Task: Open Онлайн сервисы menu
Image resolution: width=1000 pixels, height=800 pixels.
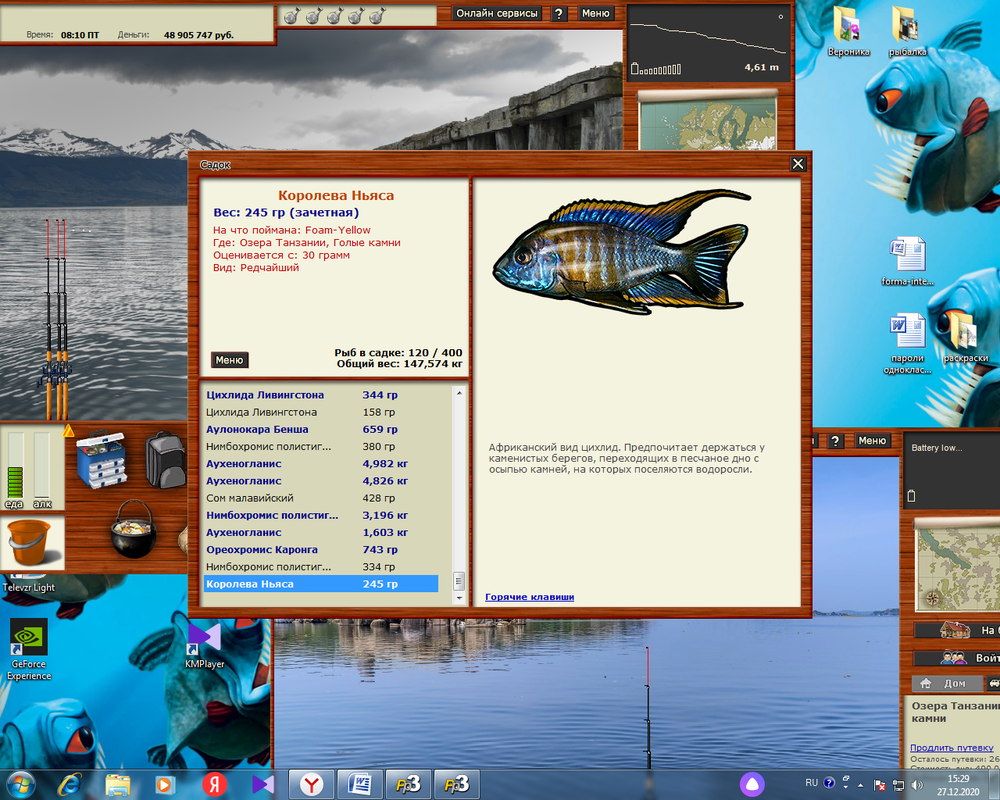Action: pyautogui.click(x=497, y=14)
